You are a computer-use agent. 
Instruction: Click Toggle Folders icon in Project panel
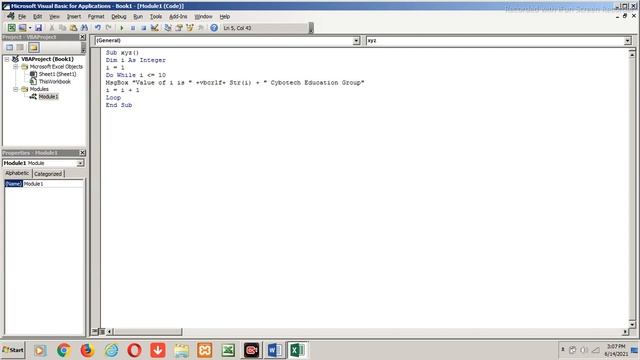[x=33, y=47]
